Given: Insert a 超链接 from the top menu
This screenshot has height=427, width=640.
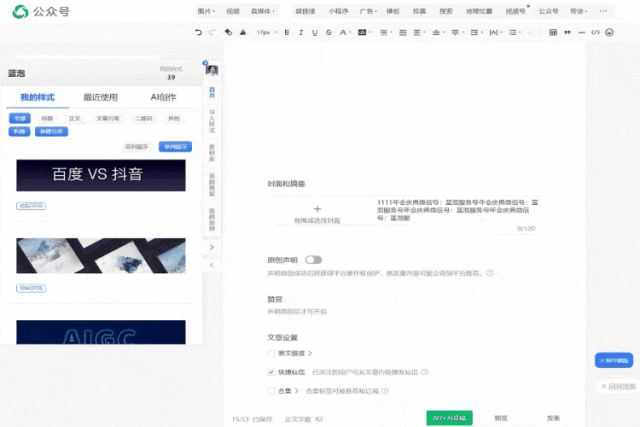Looking at the screenshot, I should pos(305,11).
